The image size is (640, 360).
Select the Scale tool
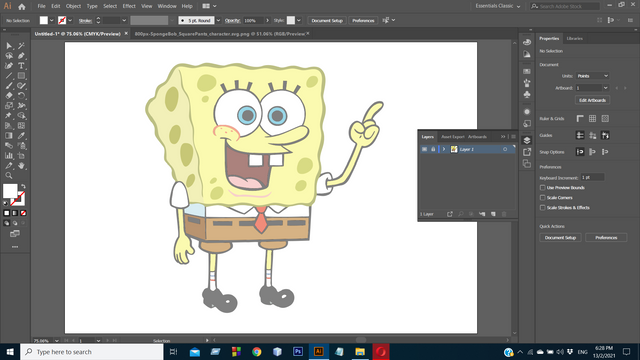pos(9,106)
